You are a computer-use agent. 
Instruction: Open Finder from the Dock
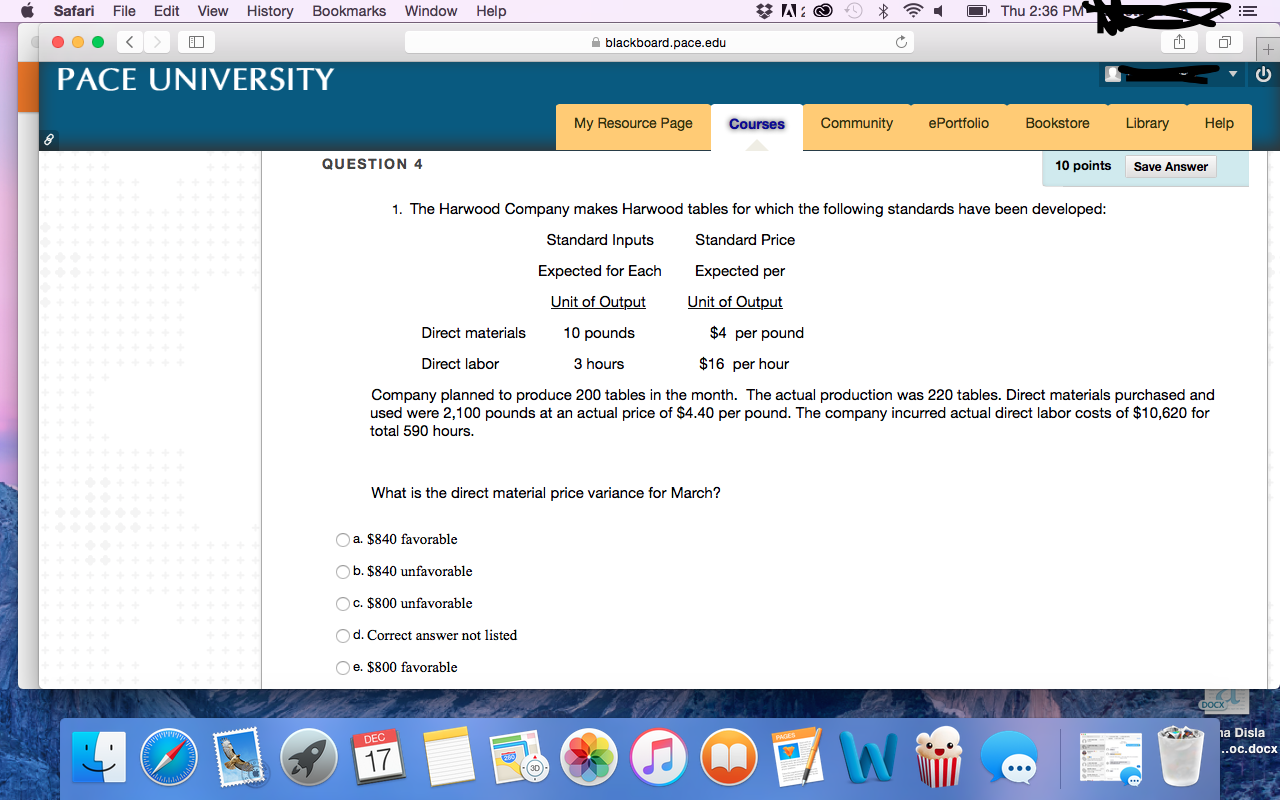tap(100, 756)
